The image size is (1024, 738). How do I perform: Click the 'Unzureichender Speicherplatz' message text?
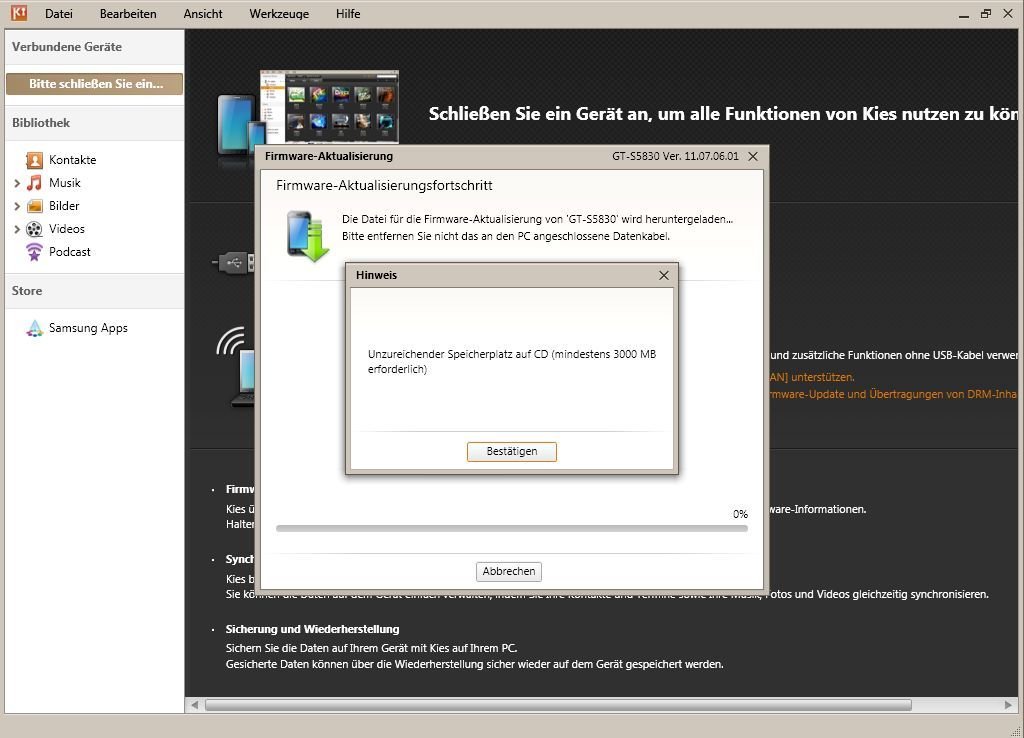(x=512, y=361)
